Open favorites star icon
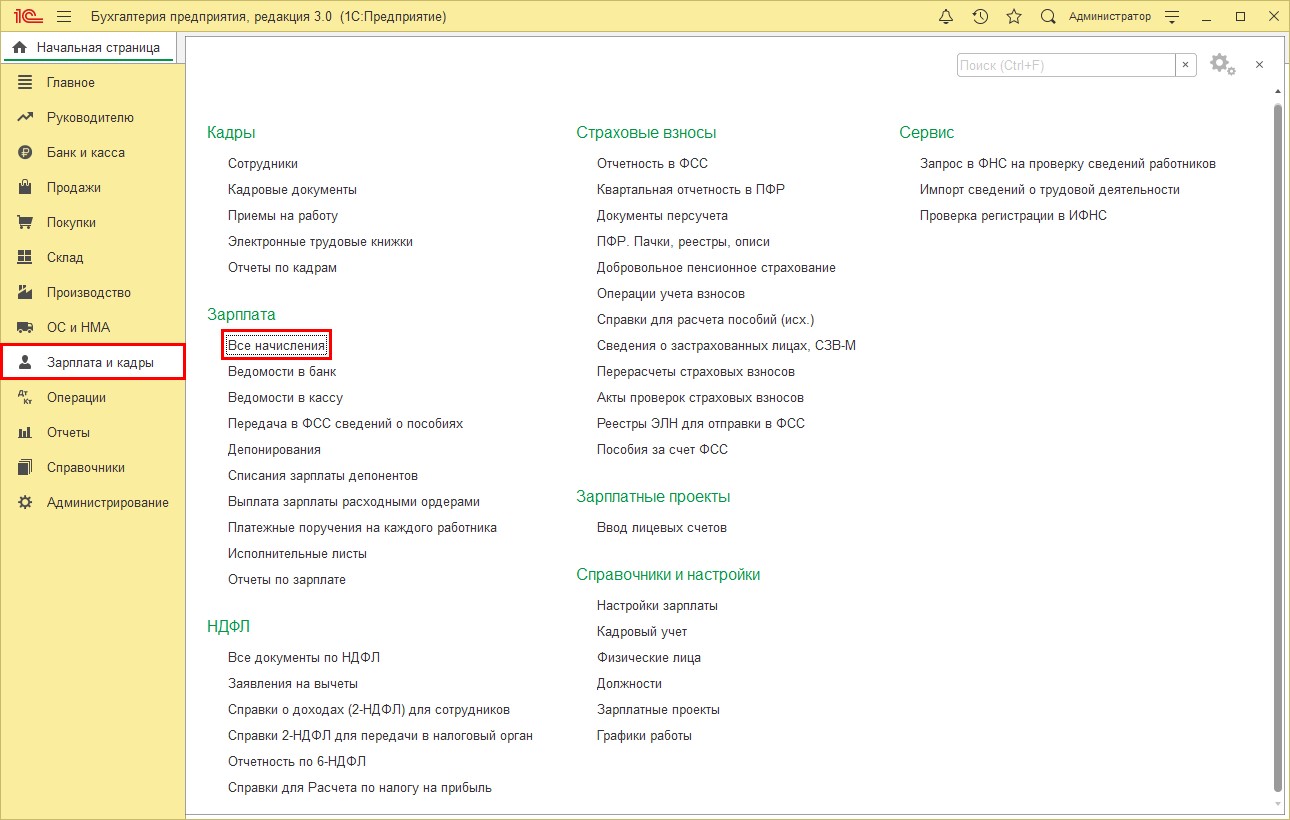This screenshot has height=820, width=1290. [1014, 17]
